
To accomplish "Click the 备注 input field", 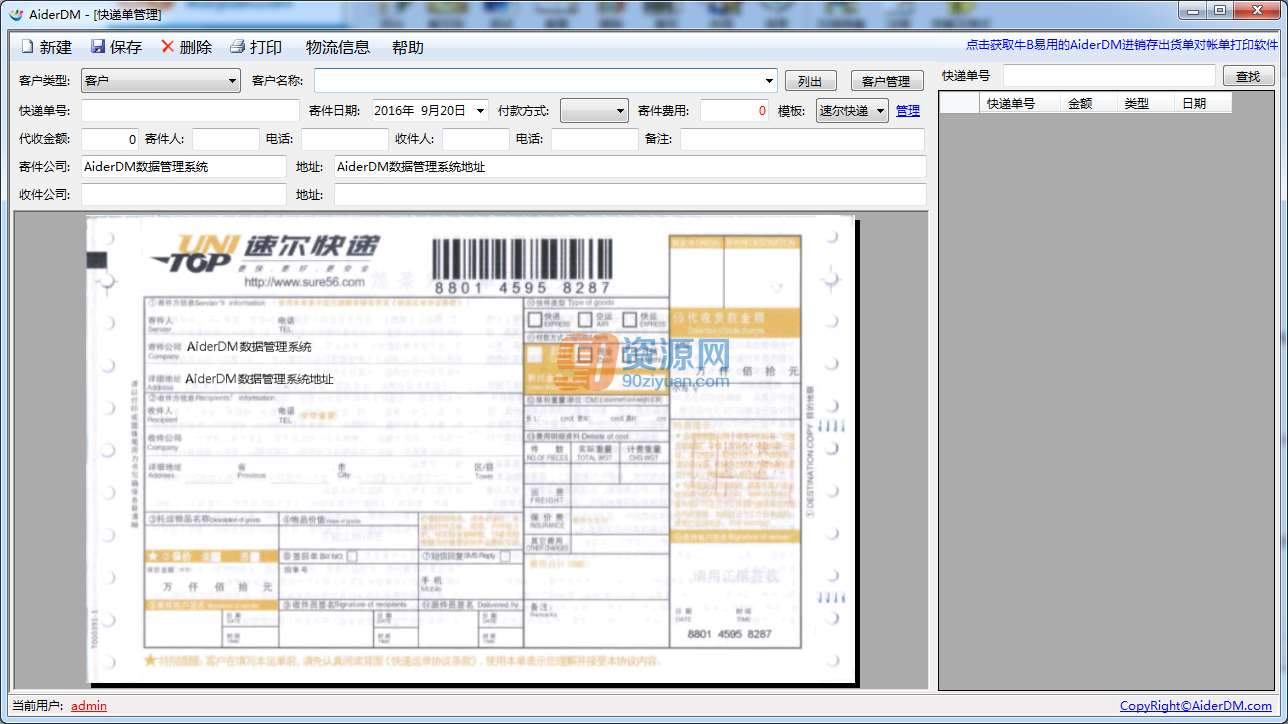I will click(x=802, y=139).
